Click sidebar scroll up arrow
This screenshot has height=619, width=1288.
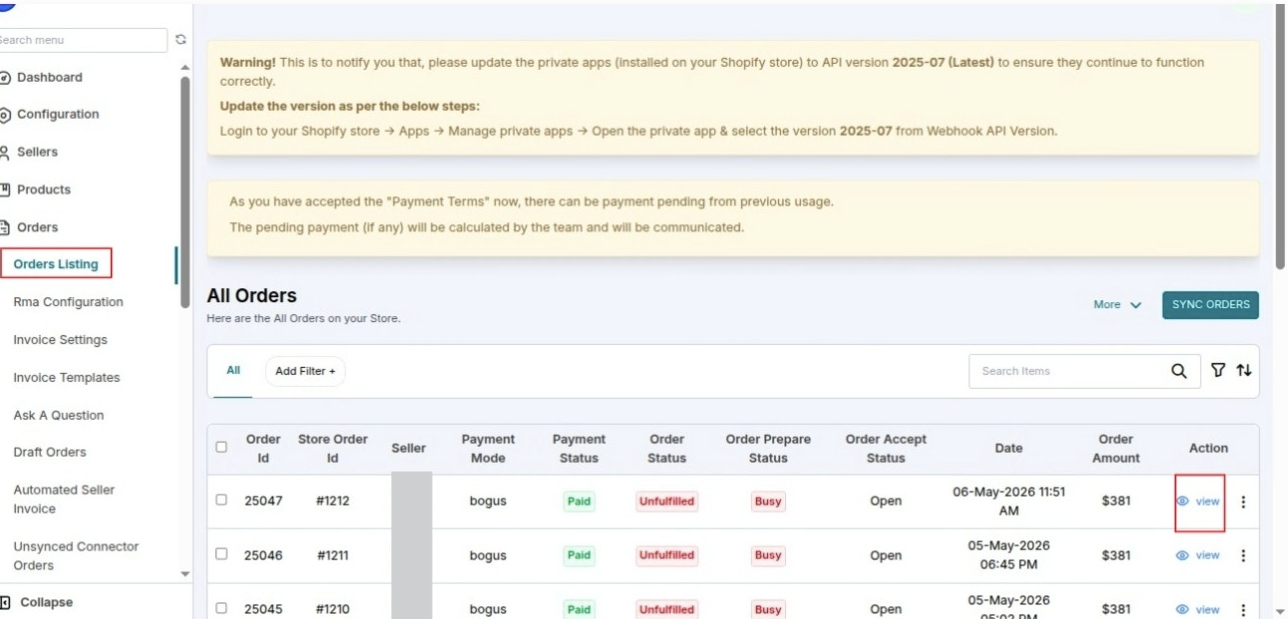tap(184, 68)
